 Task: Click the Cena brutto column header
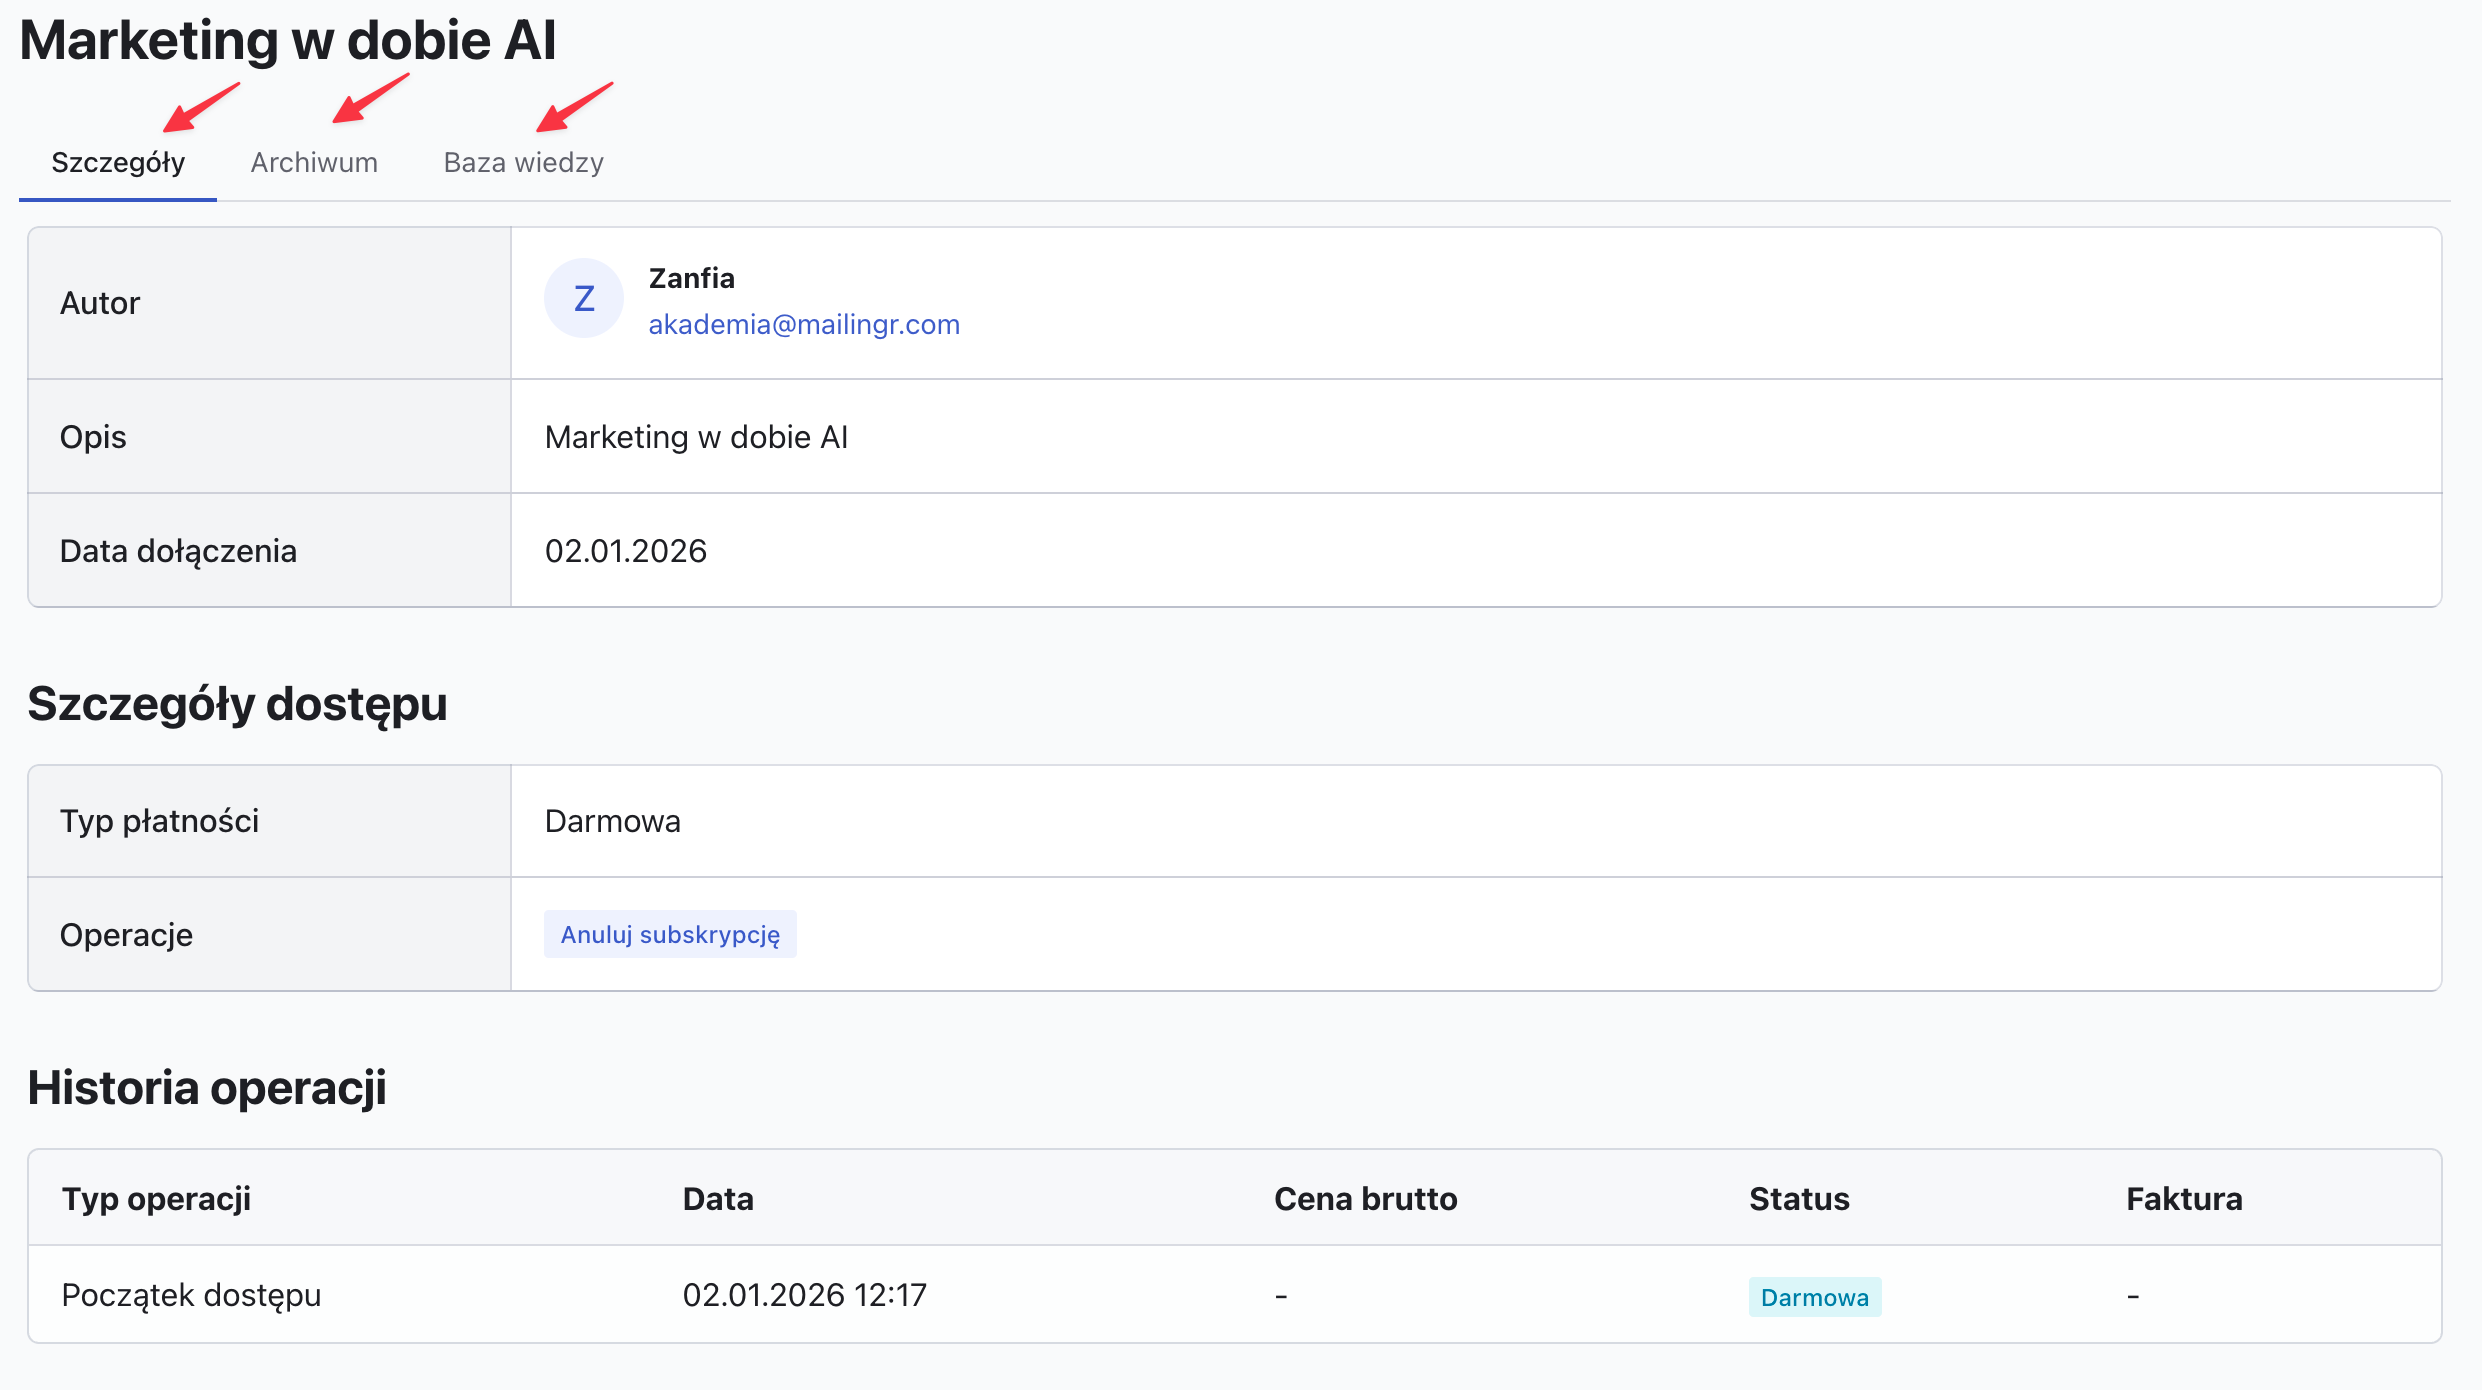coord(1365,1198)
